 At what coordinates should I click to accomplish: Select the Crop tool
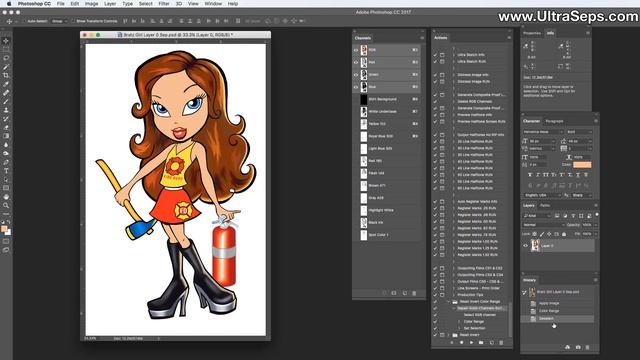click(x=6, y=76)
